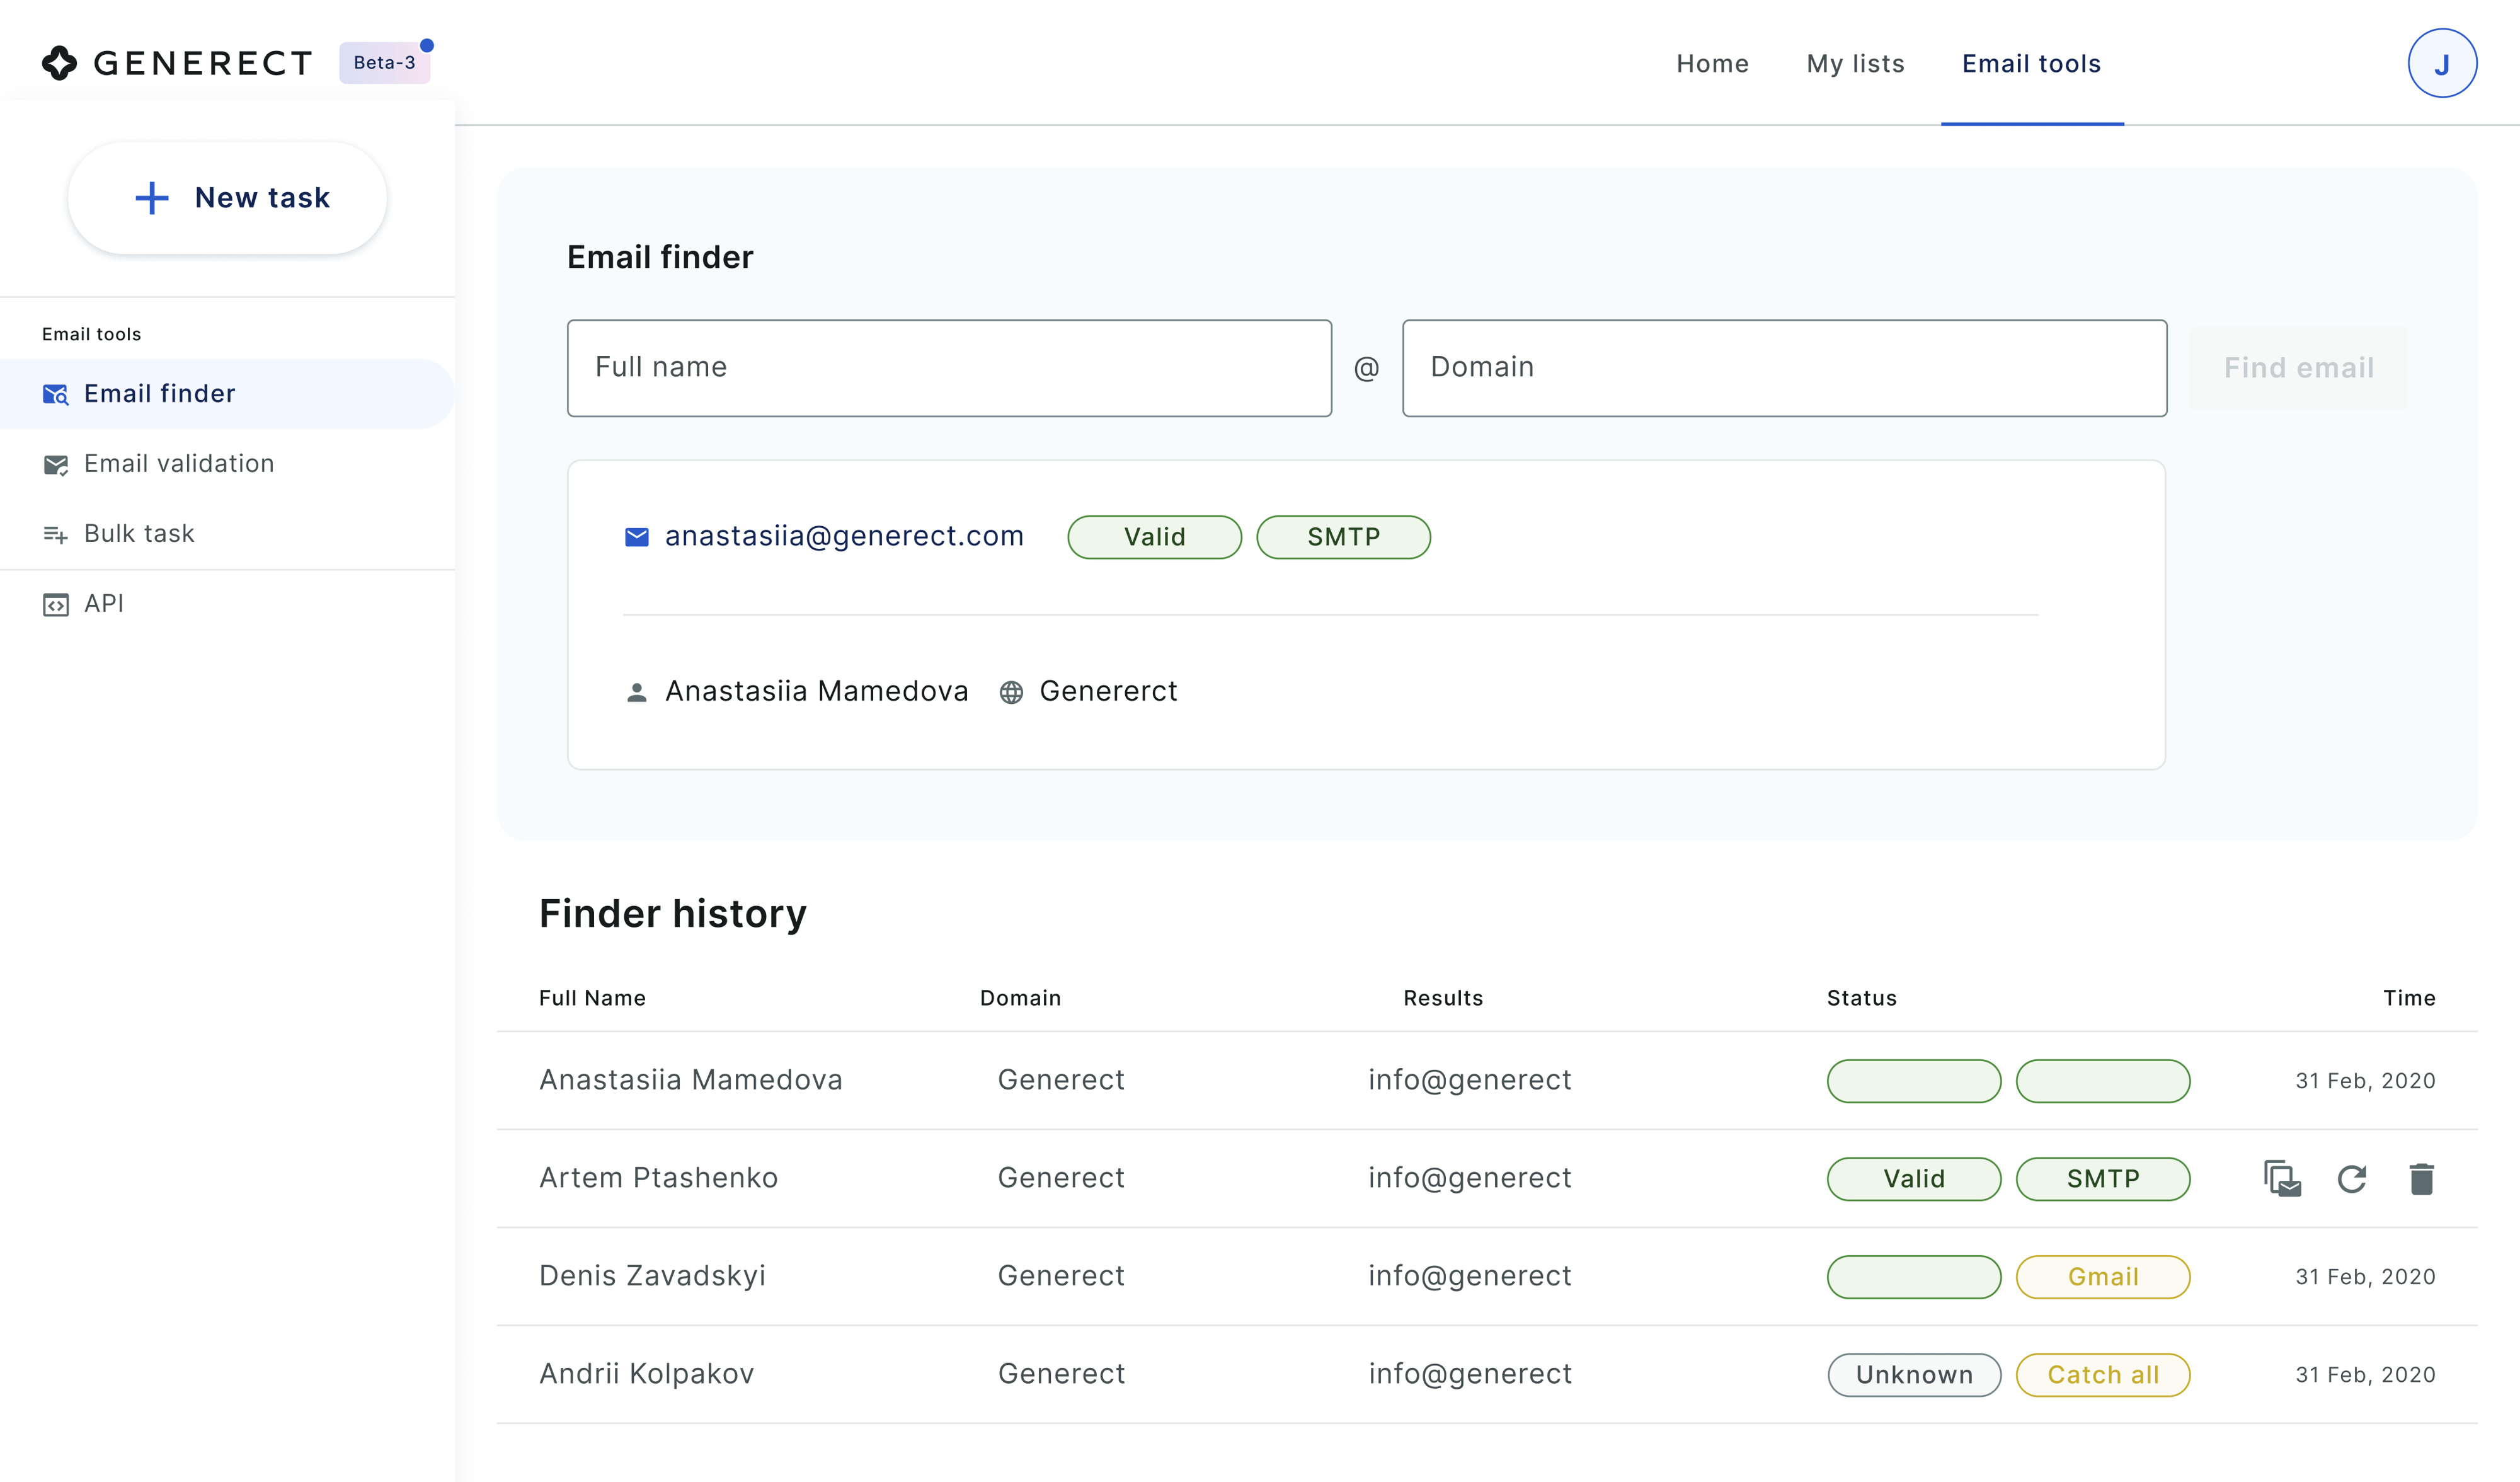Select Bulk task in the sidebar
Screen dimensions: 2520x1482
coord(138,533)
